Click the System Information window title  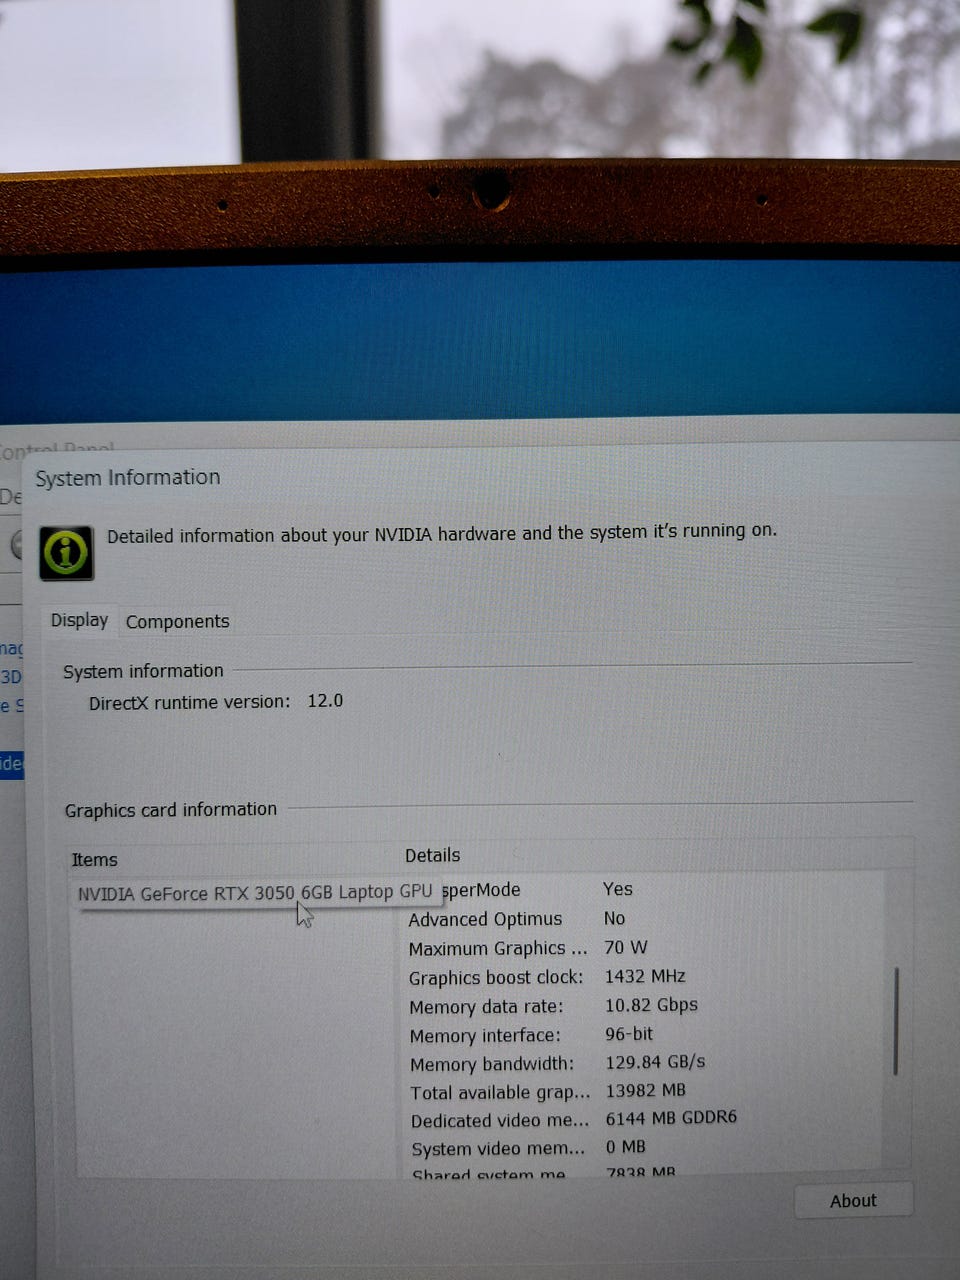(x=128, y=477)
